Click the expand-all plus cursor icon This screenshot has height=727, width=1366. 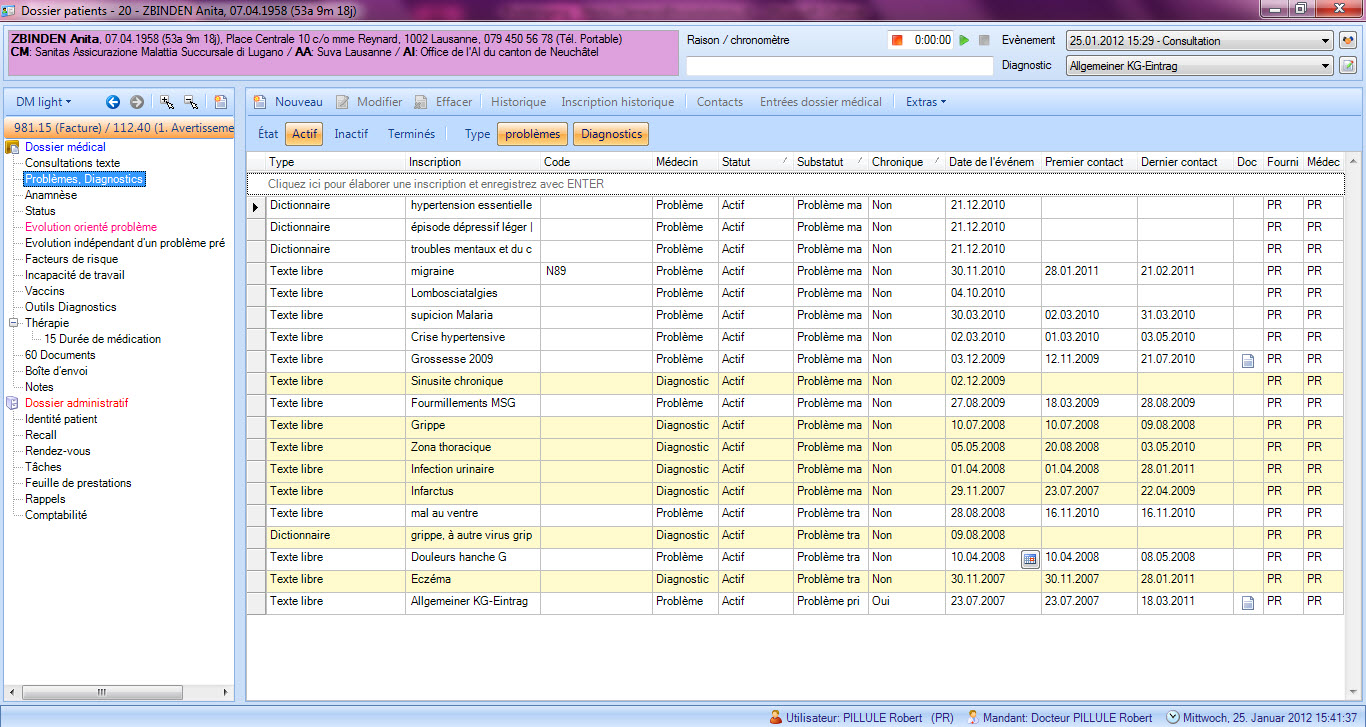pyautogui.click(x=167, y=102)
